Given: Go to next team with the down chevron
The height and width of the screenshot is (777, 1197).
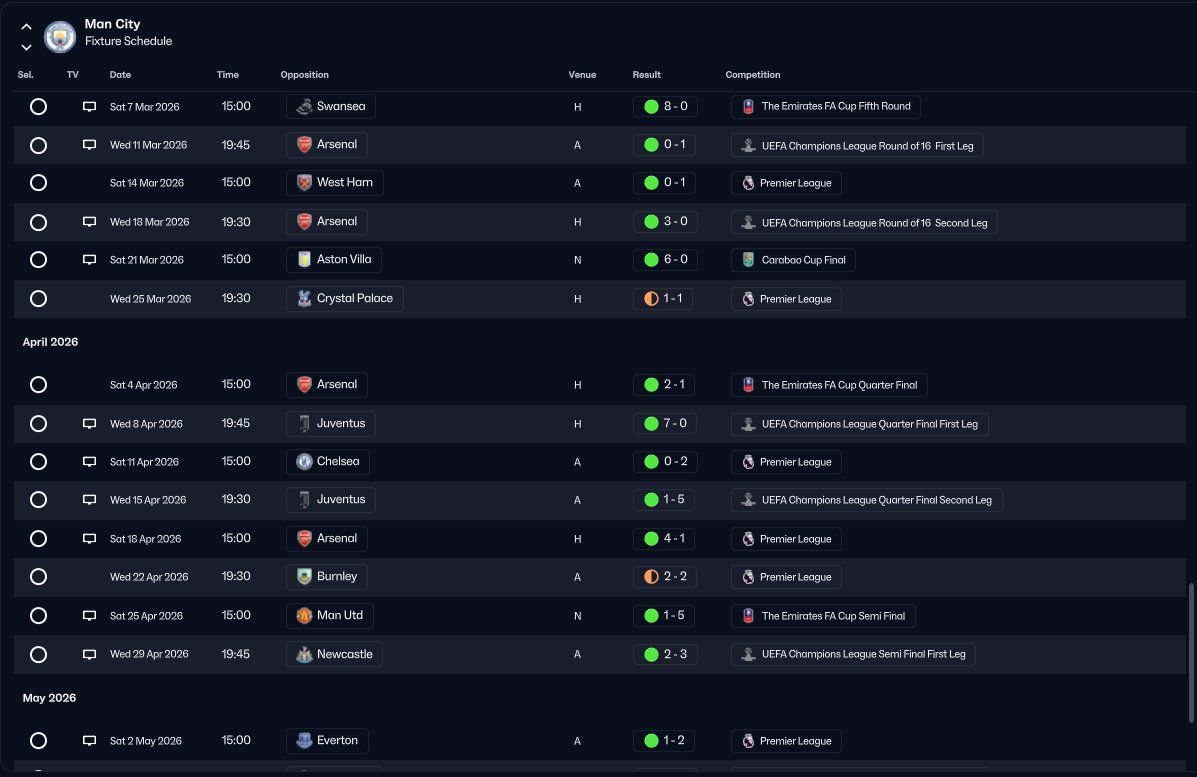Looking at the screenshot, I should click(x=26, y=47).
